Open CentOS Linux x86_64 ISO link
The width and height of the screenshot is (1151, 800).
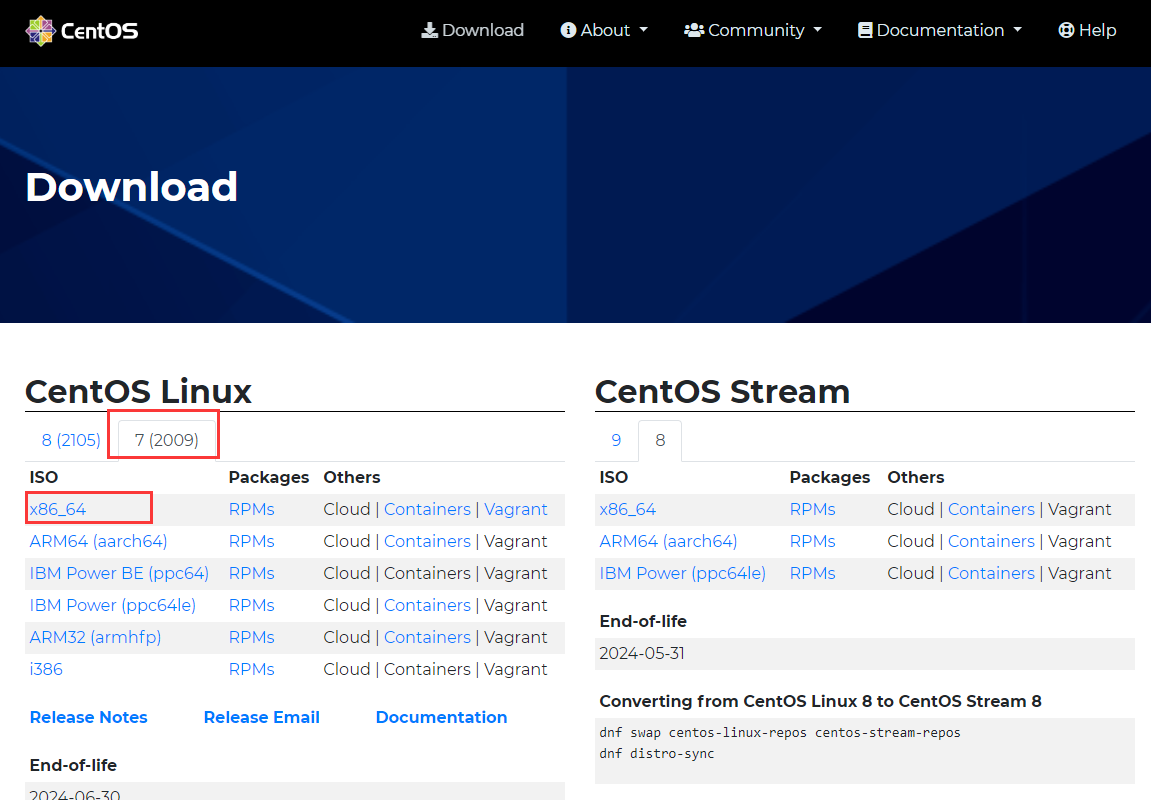[x=58, y=509]
